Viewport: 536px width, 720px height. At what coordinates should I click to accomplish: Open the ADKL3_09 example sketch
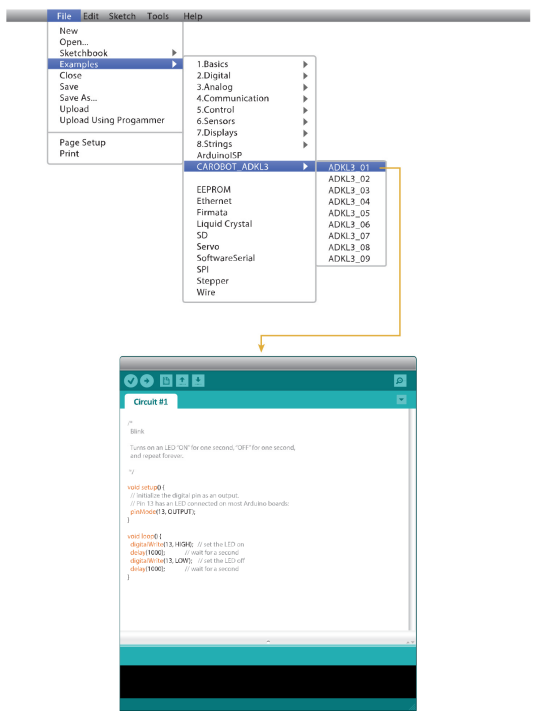click(x=351, y=259)
